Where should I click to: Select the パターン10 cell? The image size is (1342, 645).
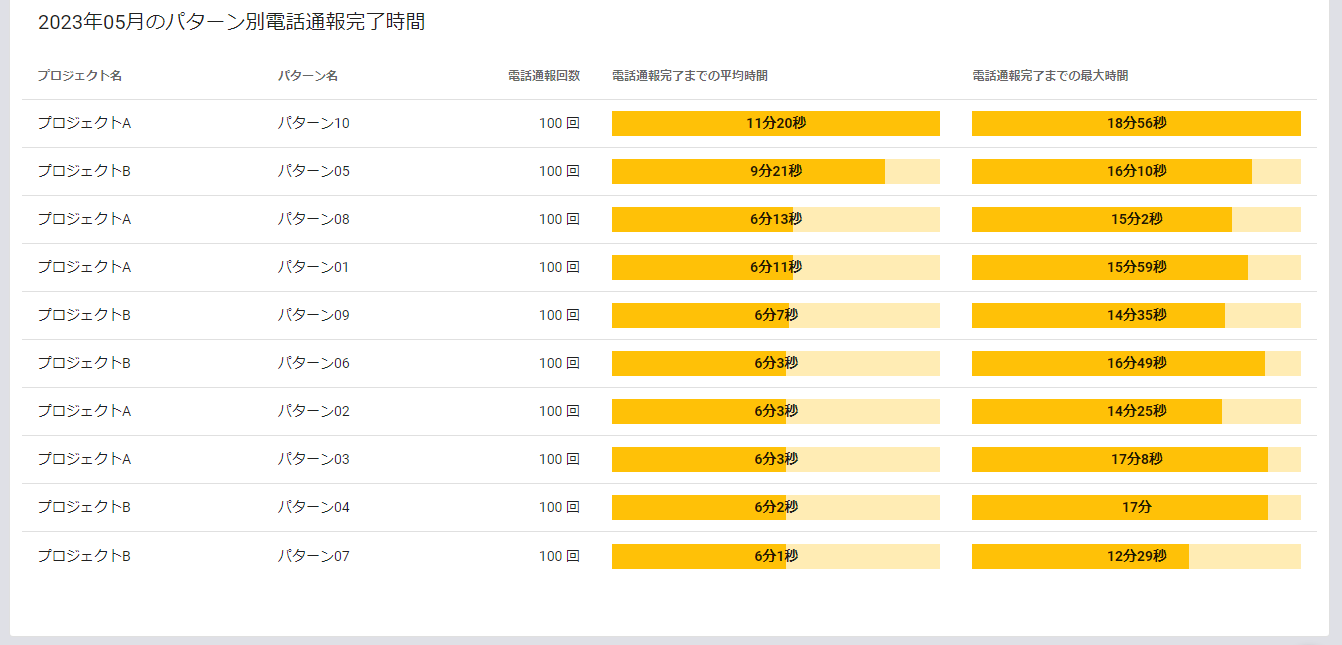[314, 124]
